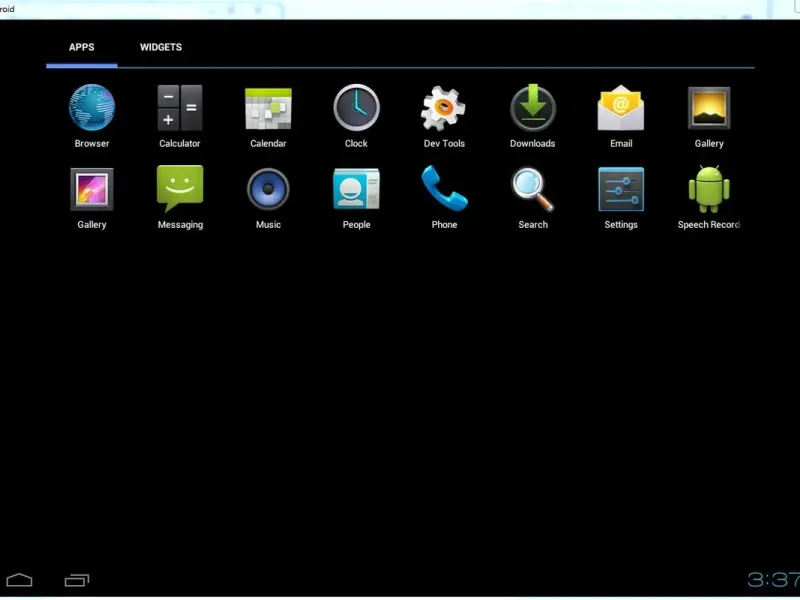This screenshot has width=800, height=600.
Task: Launch the Phone dialer
Action: point(444,189)
